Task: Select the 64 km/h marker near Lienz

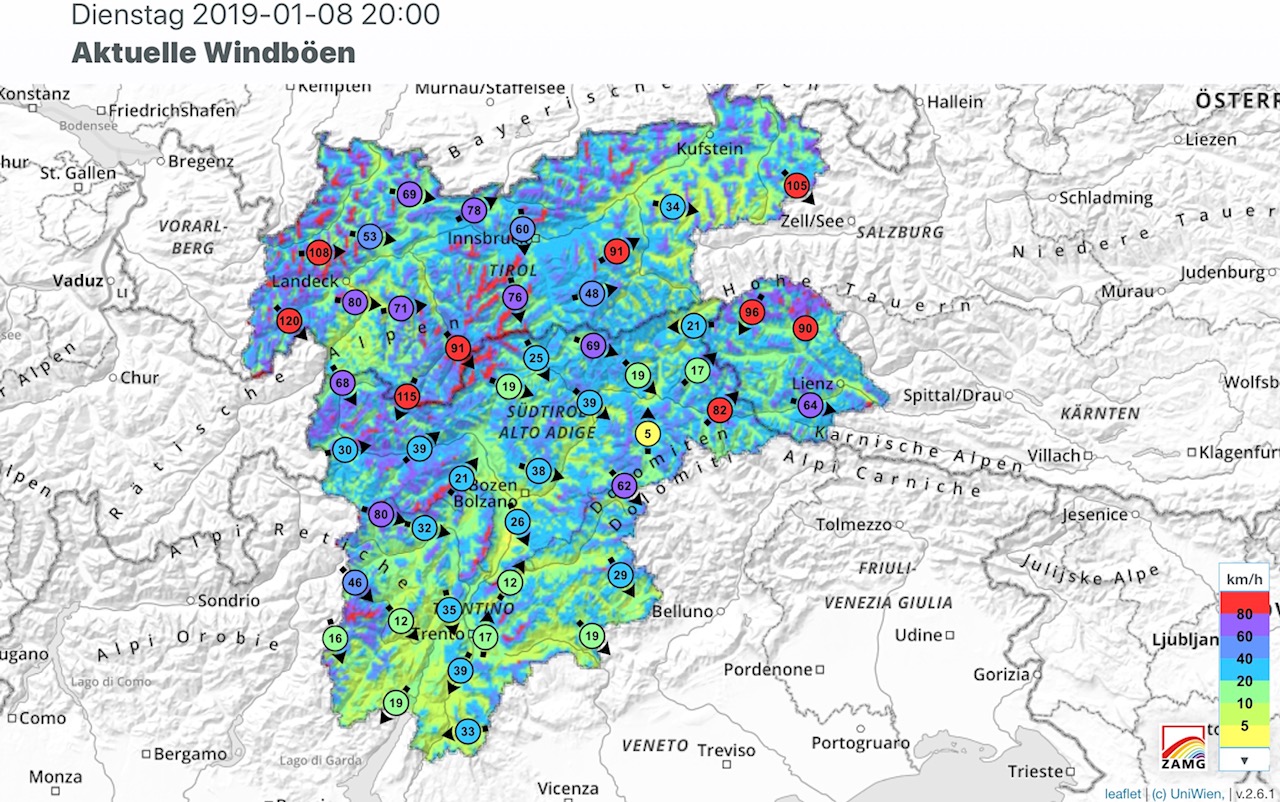Action: coord(810,405)
